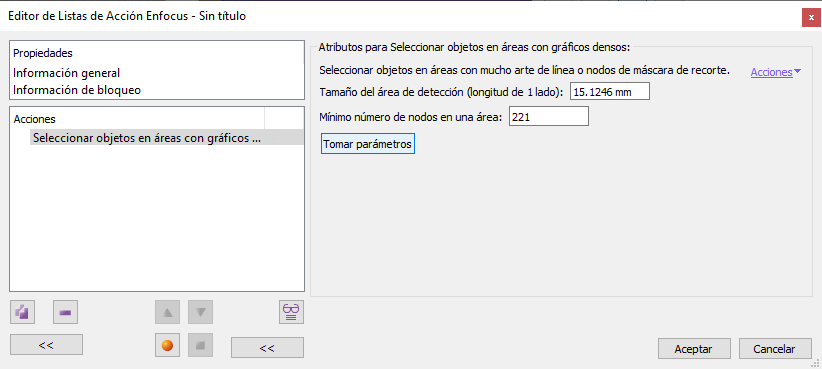Collapse panel with left << button
Image resolution: width=822 pixels, height=369 pixels.
tap(46, 345)
